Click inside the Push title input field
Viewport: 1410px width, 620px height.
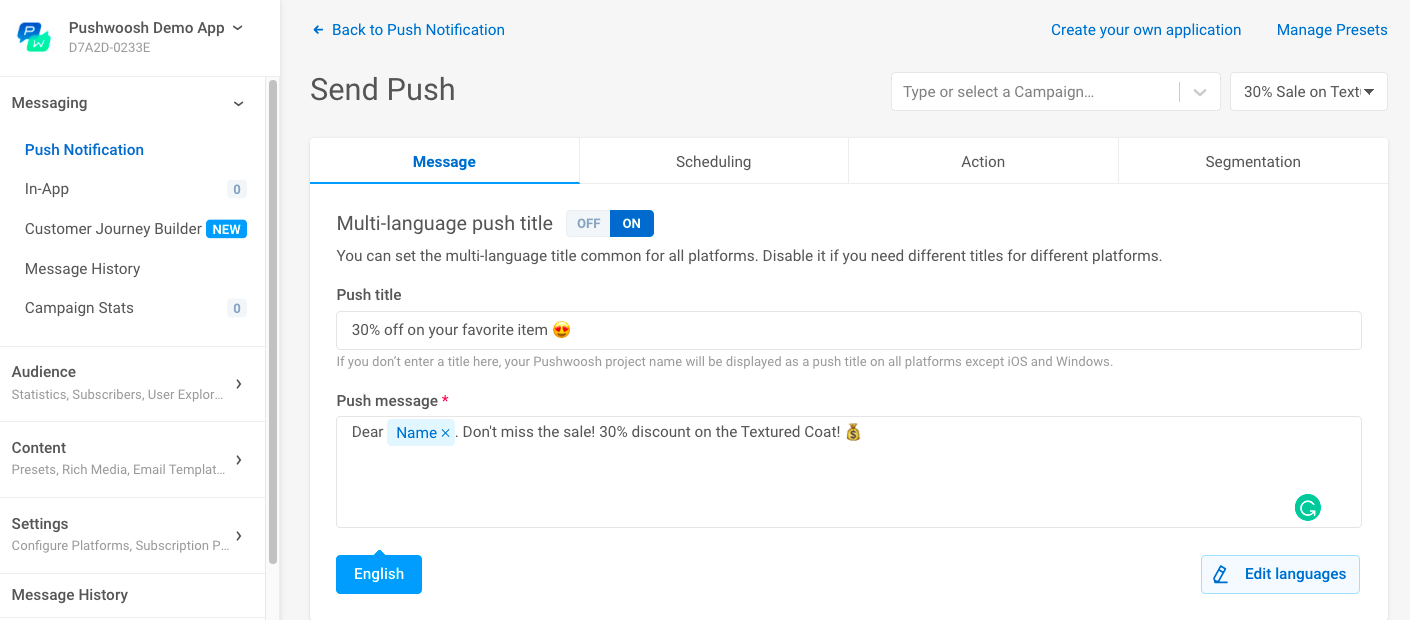[x=849, y=330]
